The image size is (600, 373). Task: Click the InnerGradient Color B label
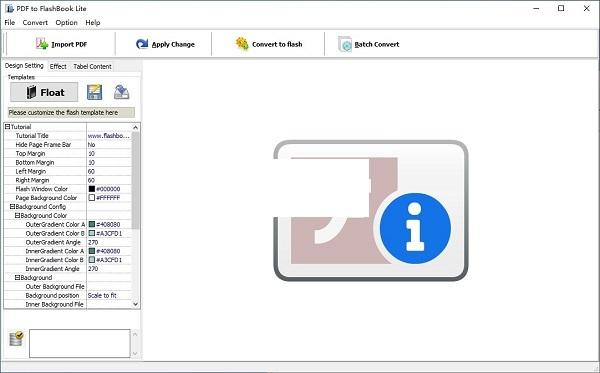coord(54,260)
